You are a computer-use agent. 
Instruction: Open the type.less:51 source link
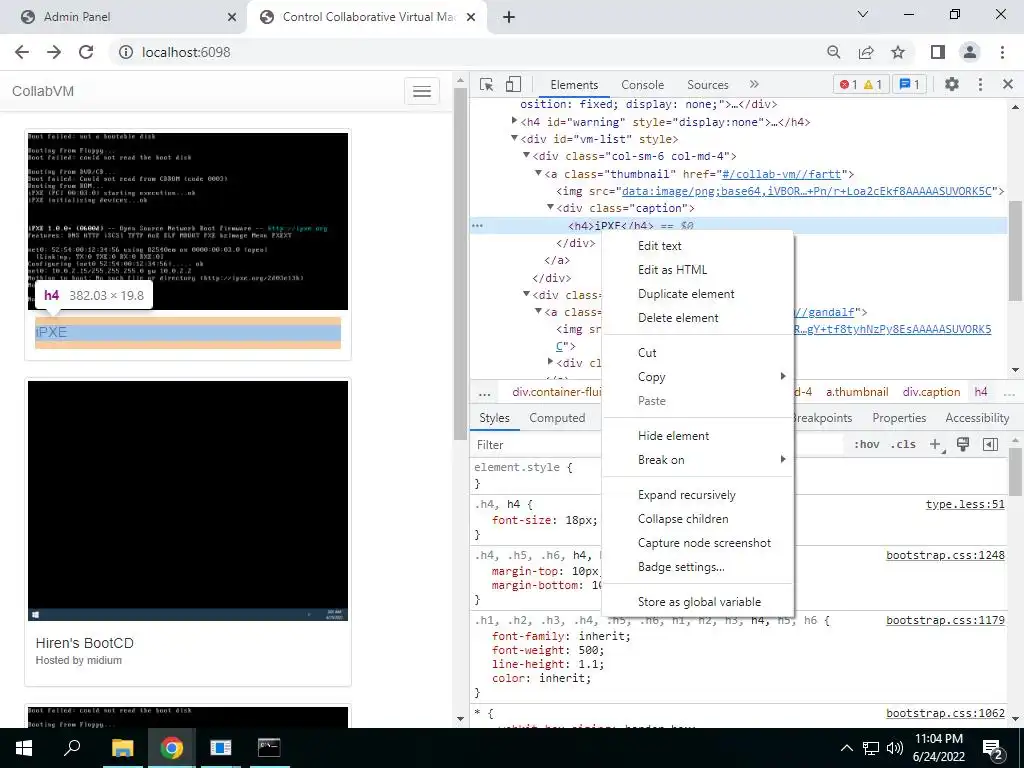coord(965,504)
